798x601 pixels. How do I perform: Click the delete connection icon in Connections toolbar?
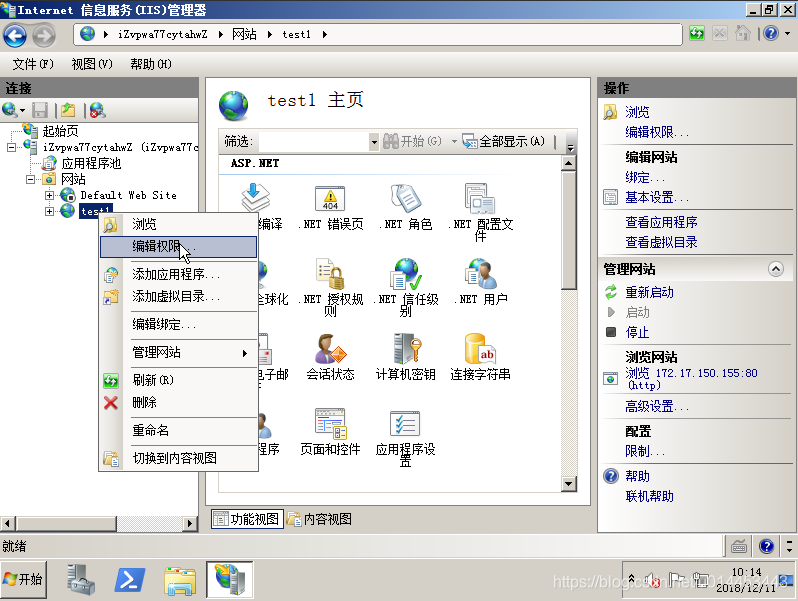pos(97,110)
